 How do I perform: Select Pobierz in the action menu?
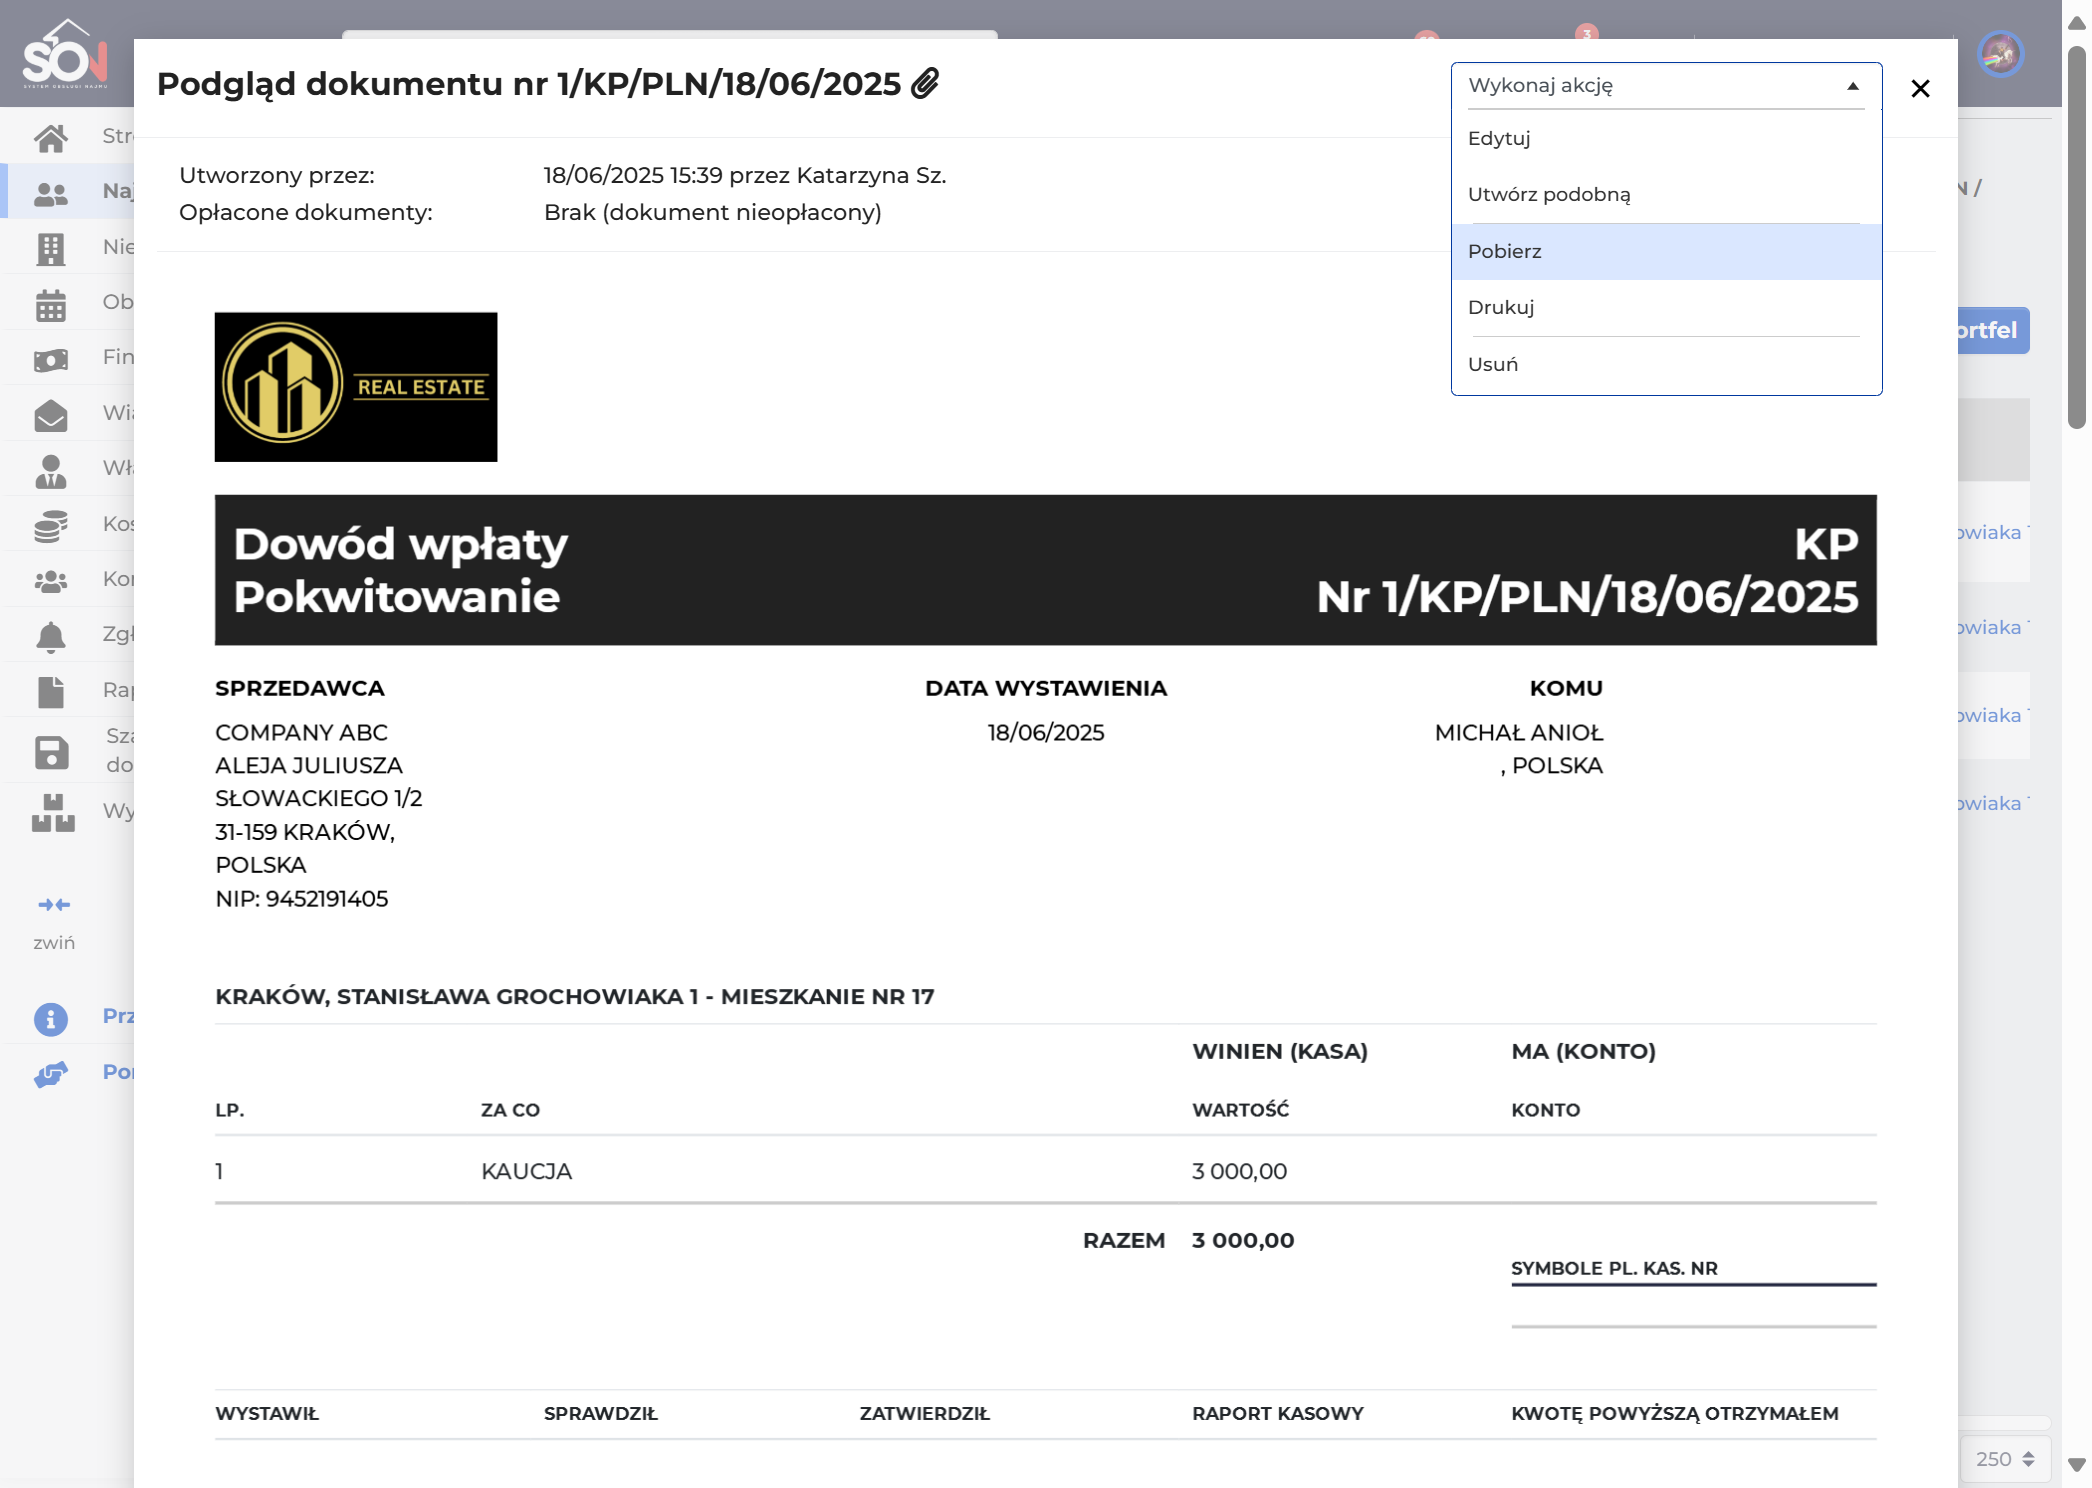point(1666,252)
